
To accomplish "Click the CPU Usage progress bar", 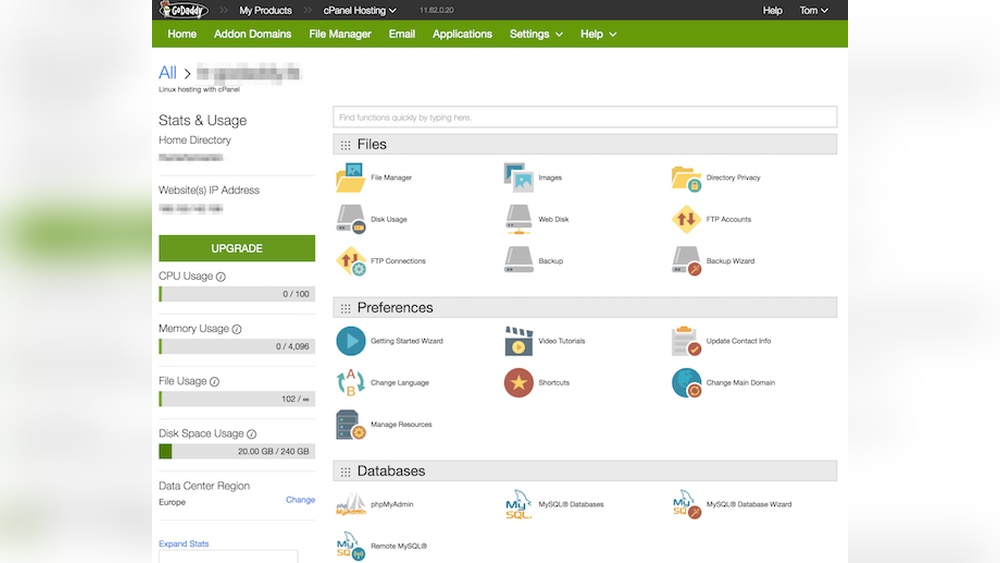I will tap(237, 294).
